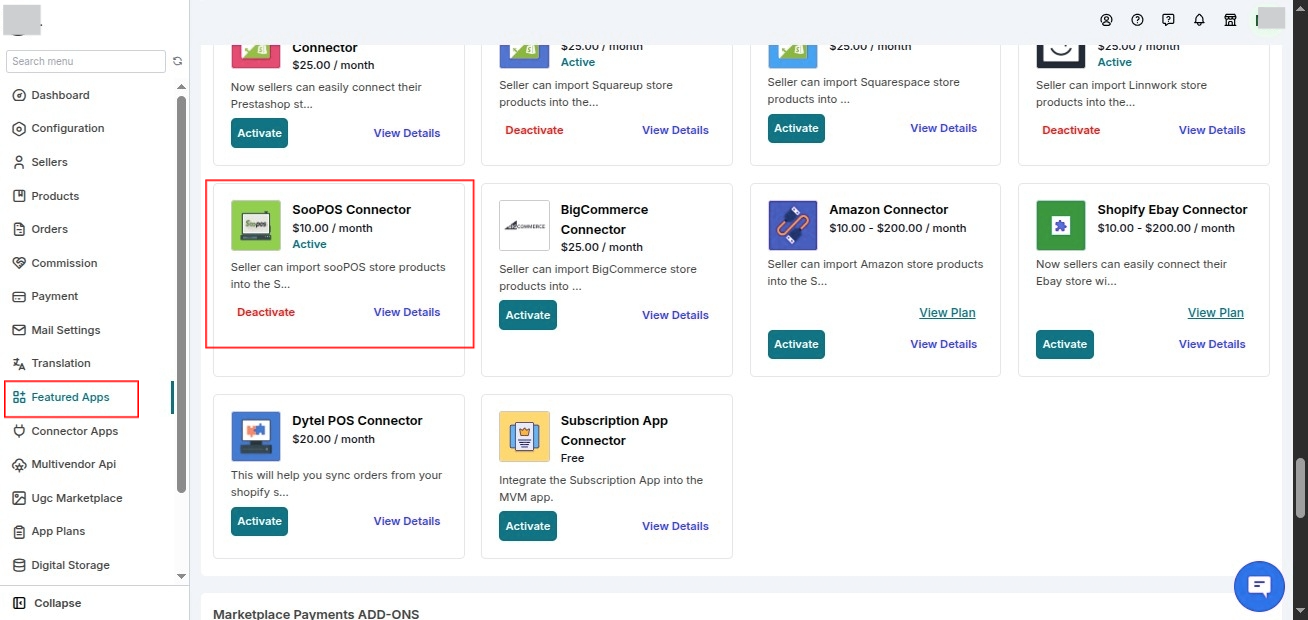Focus the Search menu field
This screenshot has height=620, width=1308.
86,61
